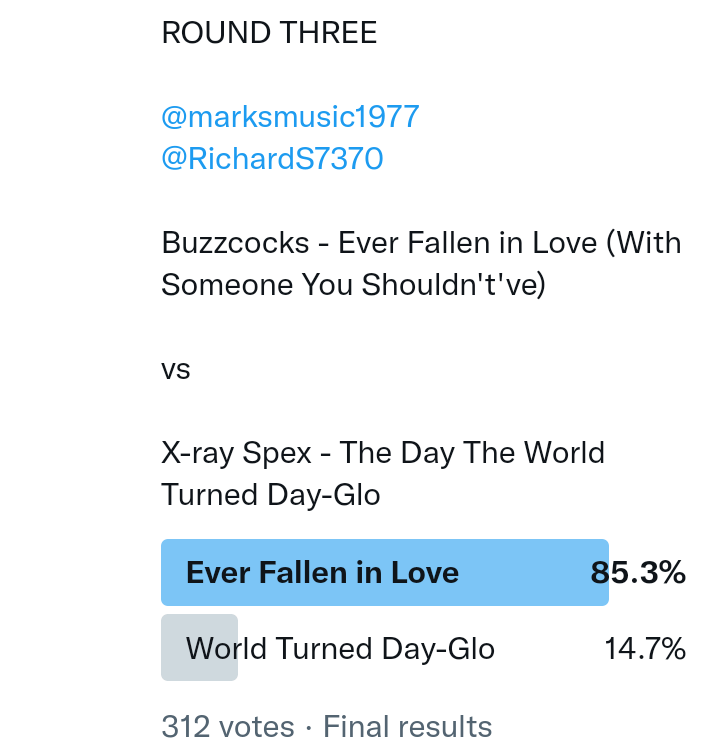Click the 85.3% poll result percentage
Image resolution: width=720 pixels, height=754 pixels.
[638, 573]
